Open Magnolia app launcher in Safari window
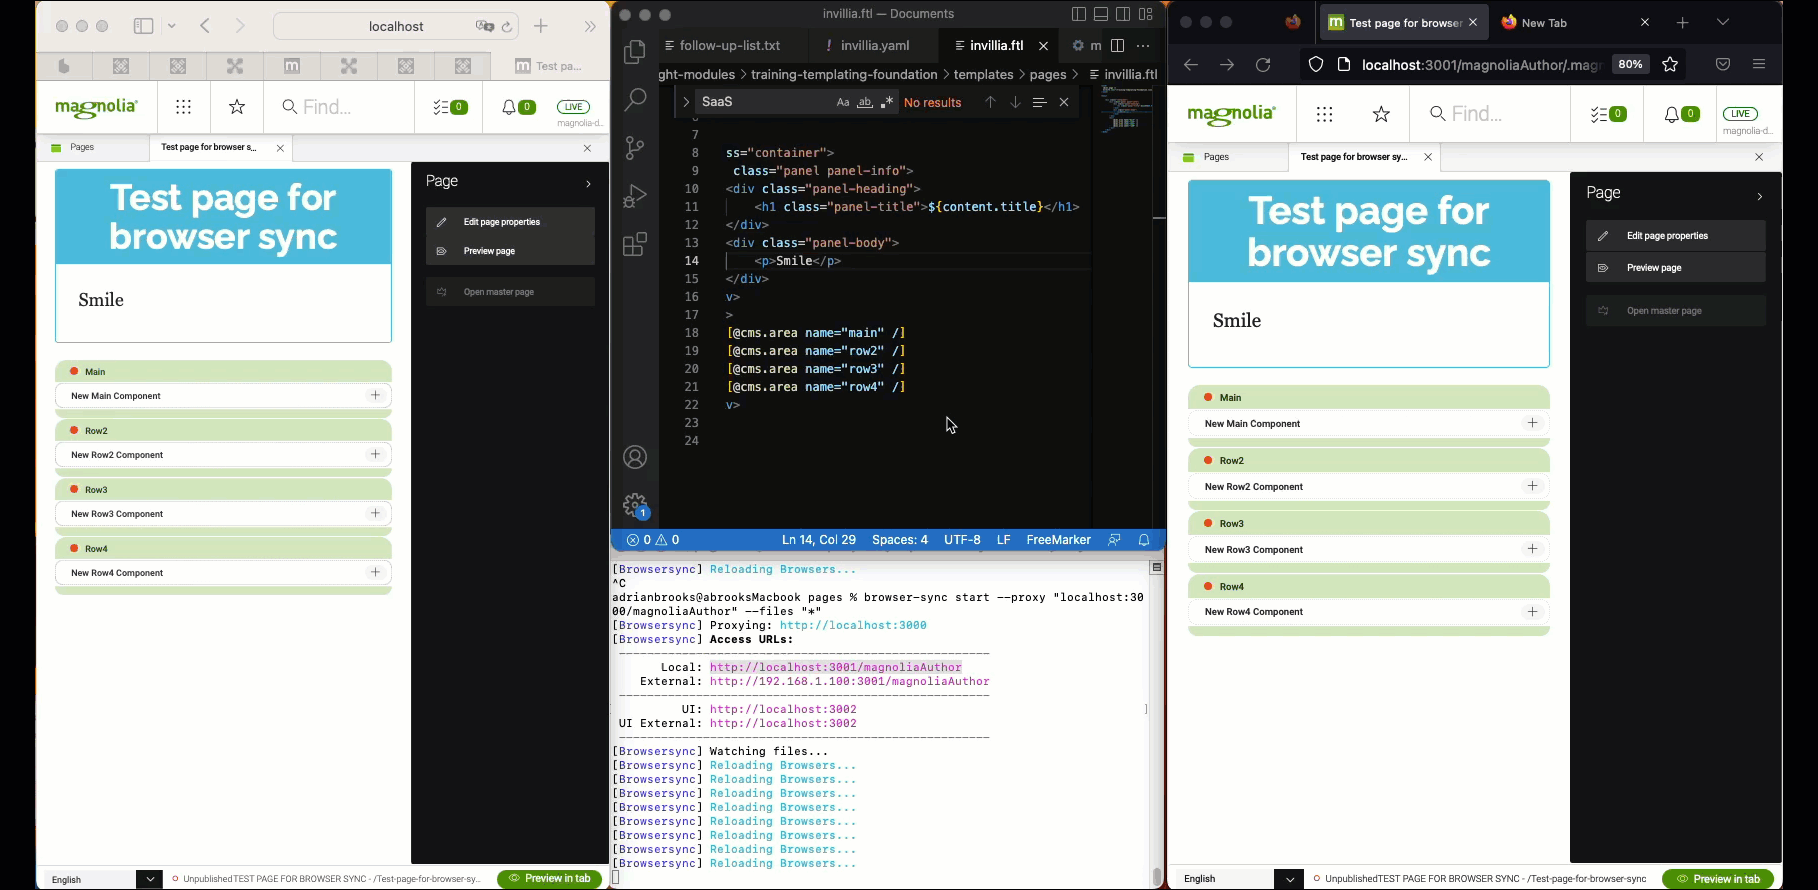1818x890 pixels. 183,107
